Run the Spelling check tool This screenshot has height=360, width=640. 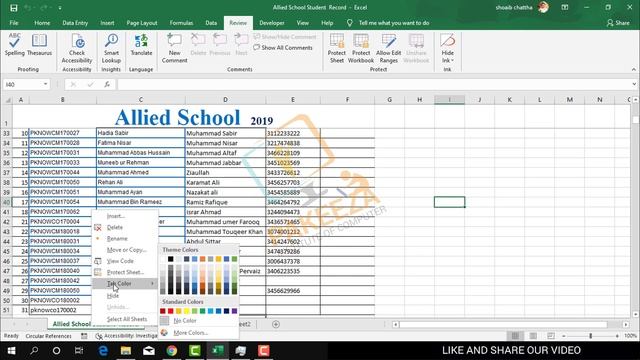point(14,45)
